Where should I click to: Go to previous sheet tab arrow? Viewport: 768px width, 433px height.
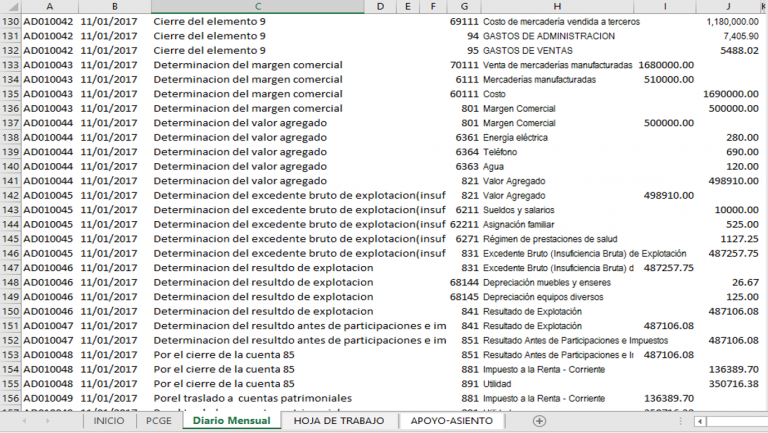24,421
